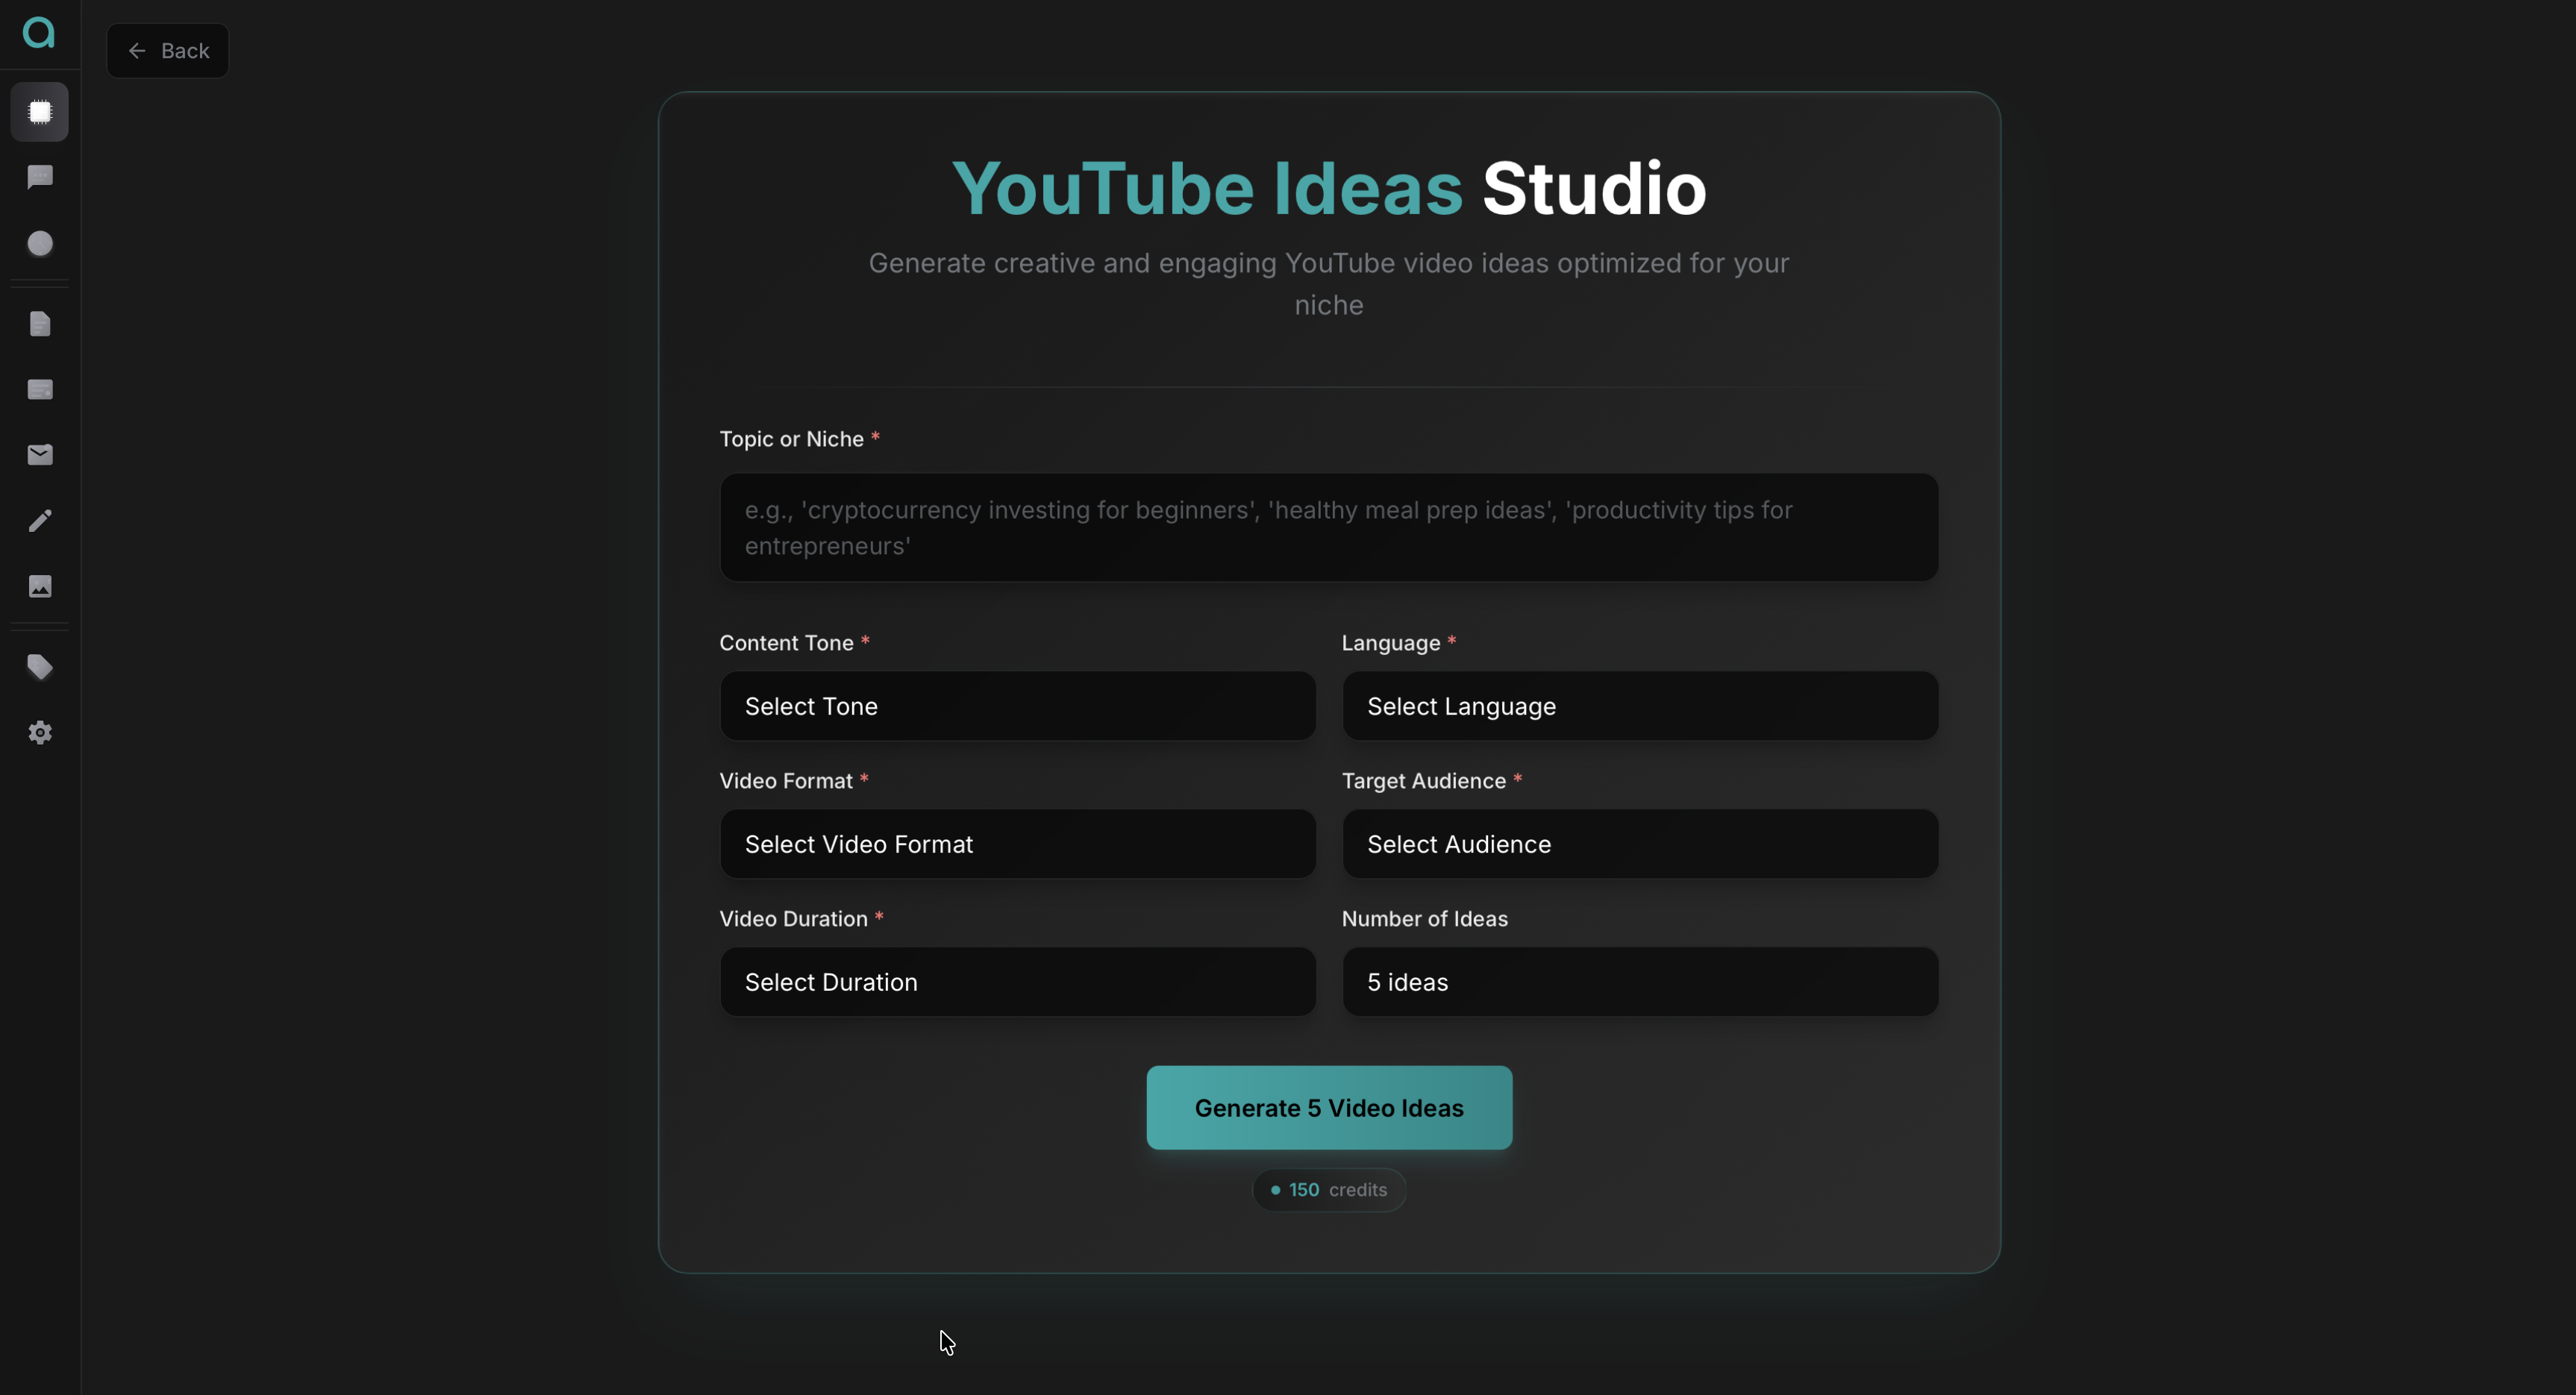The height and width of the screenshot is (1395, 2576).
Task: Open the Select Tone dropdown
Action: (1016, 705)
